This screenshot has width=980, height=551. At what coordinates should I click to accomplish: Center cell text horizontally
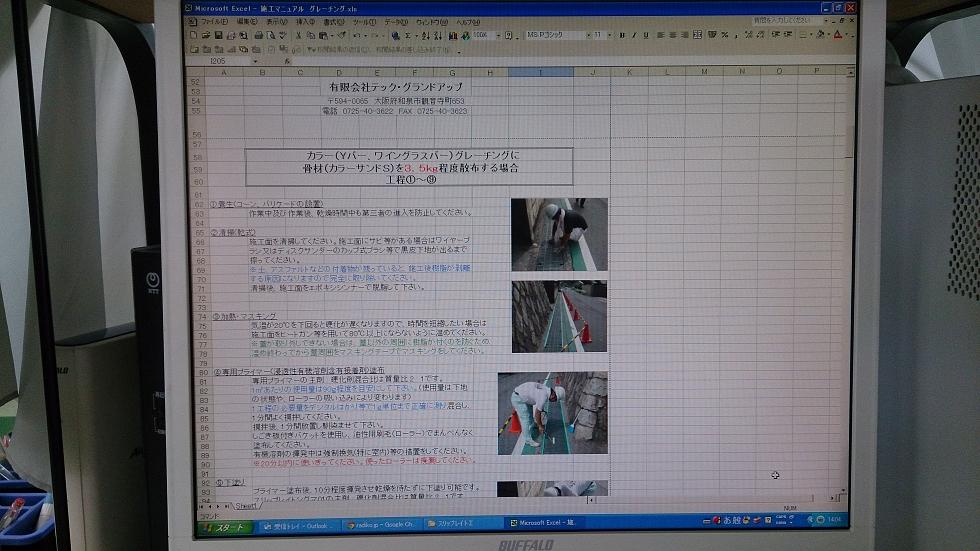point(674,35)
